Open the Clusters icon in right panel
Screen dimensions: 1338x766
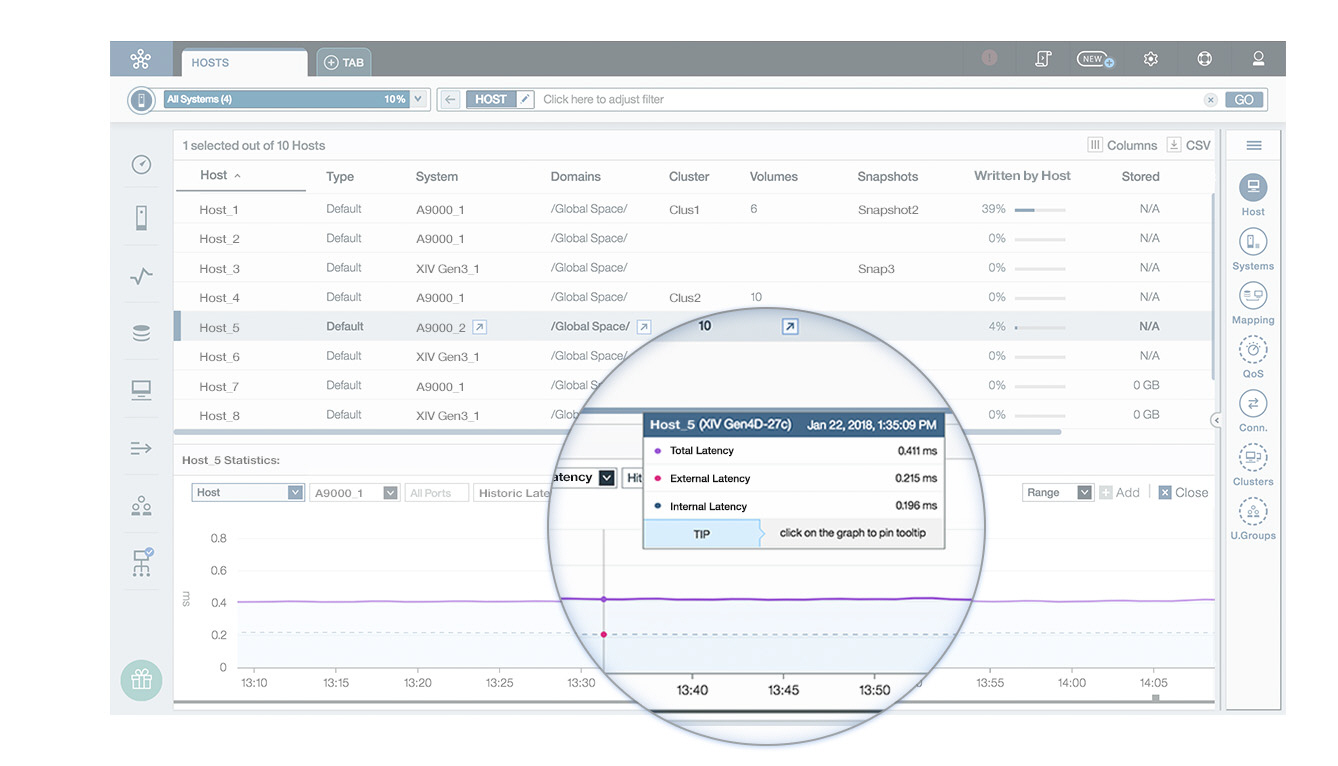(x=1253, y=458)
